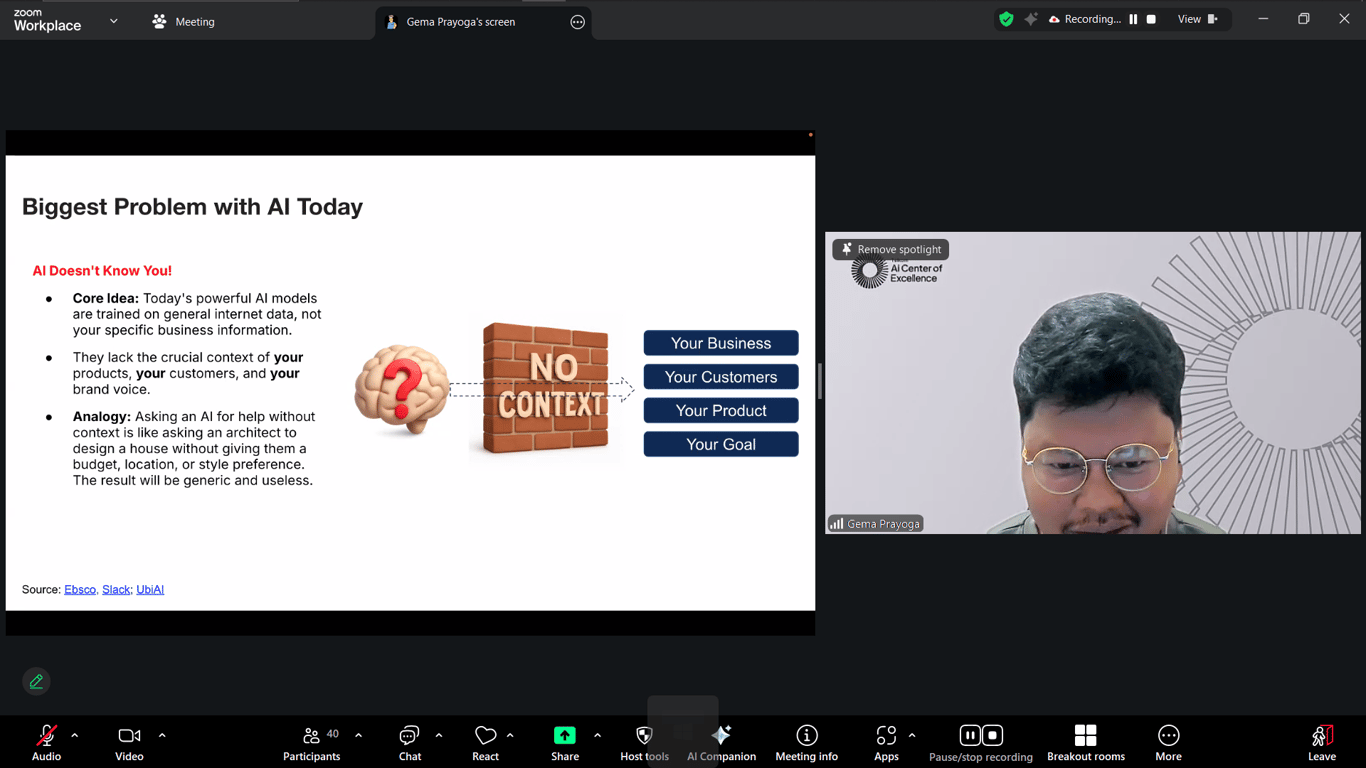Open the Zoom Workplace dropdown arrow
1366x768 pixels.
114,21
